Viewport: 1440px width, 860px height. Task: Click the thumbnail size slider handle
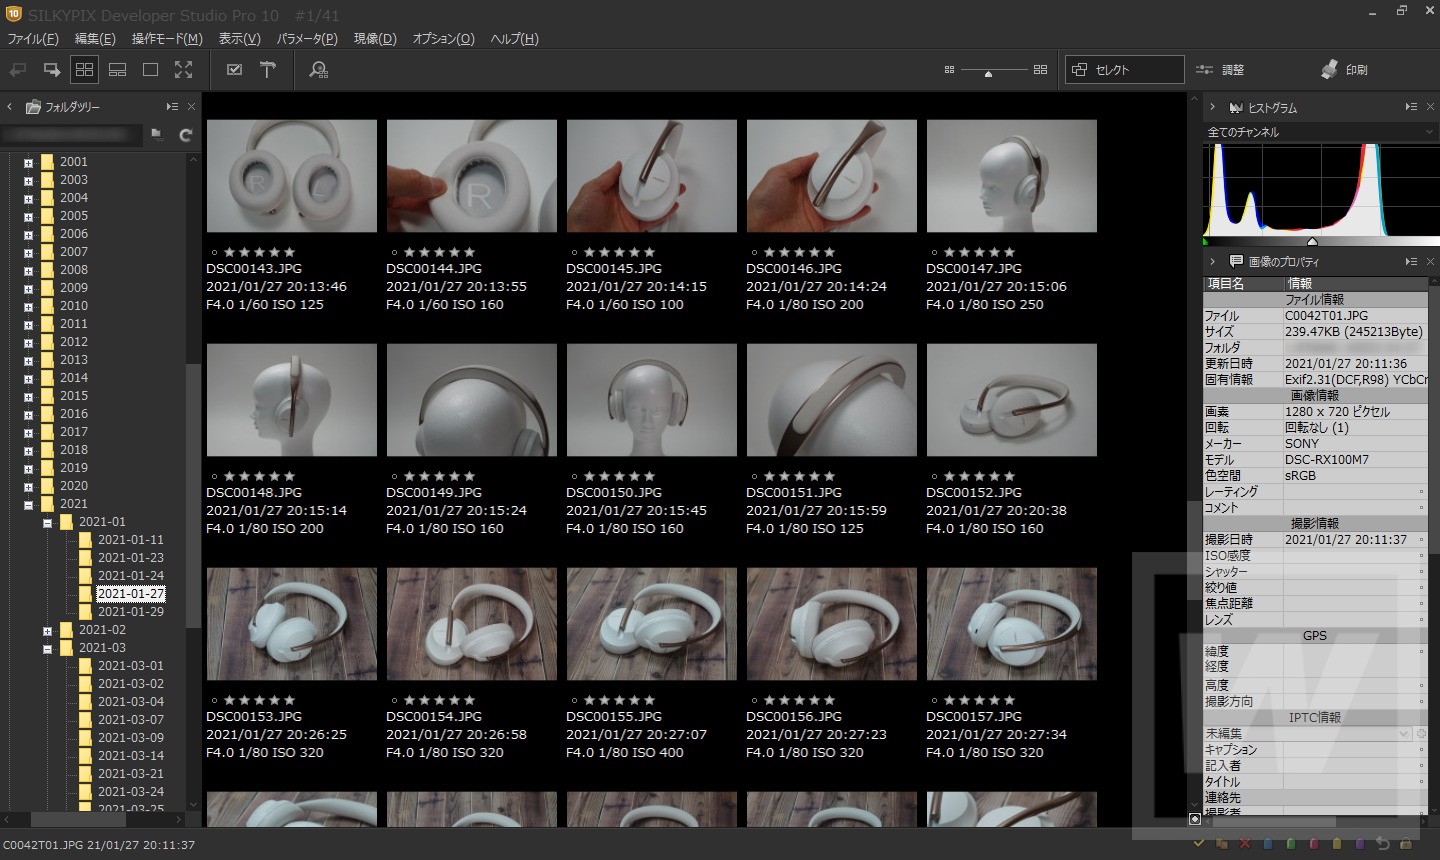(988, 73)
